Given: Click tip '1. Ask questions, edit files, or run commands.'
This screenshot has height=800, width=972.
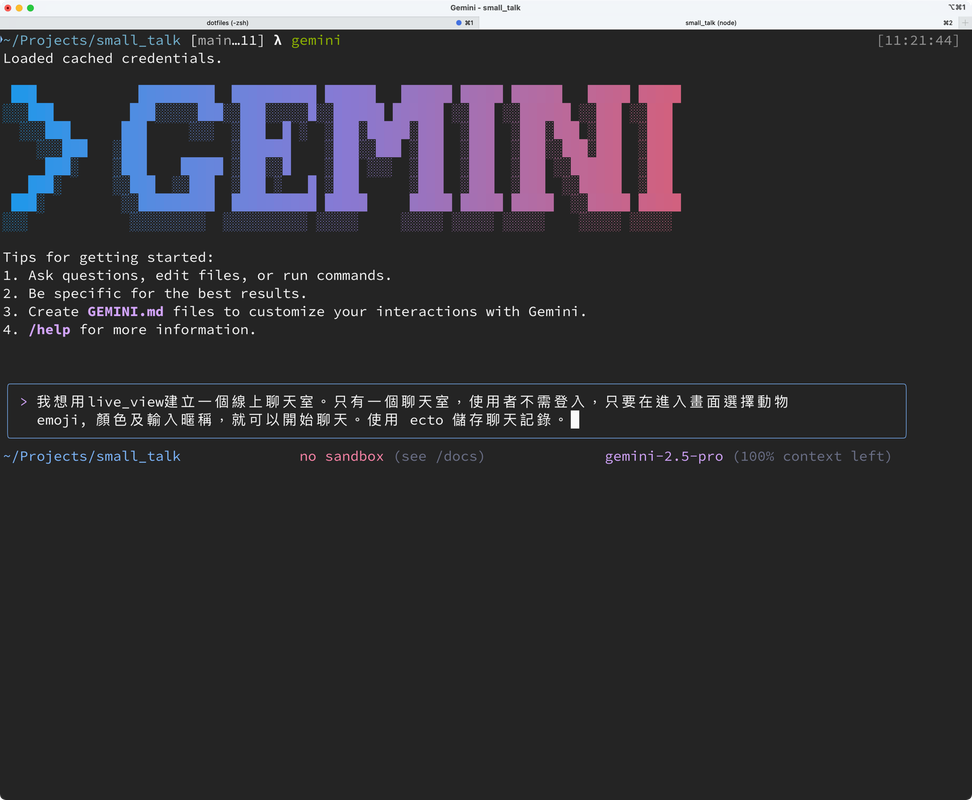Looking at the screenshot, I should 197,276.
